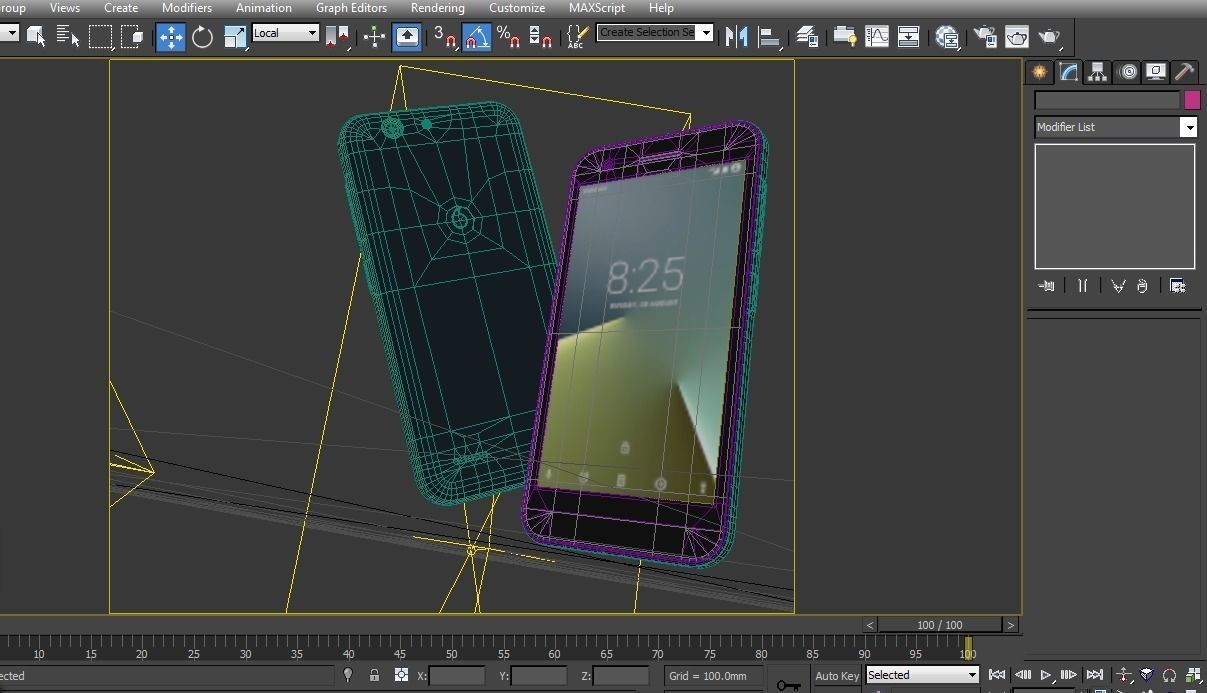Click the magenta object color swatch
This screenshot has width=1207, height=693.
click(1192, 100)
